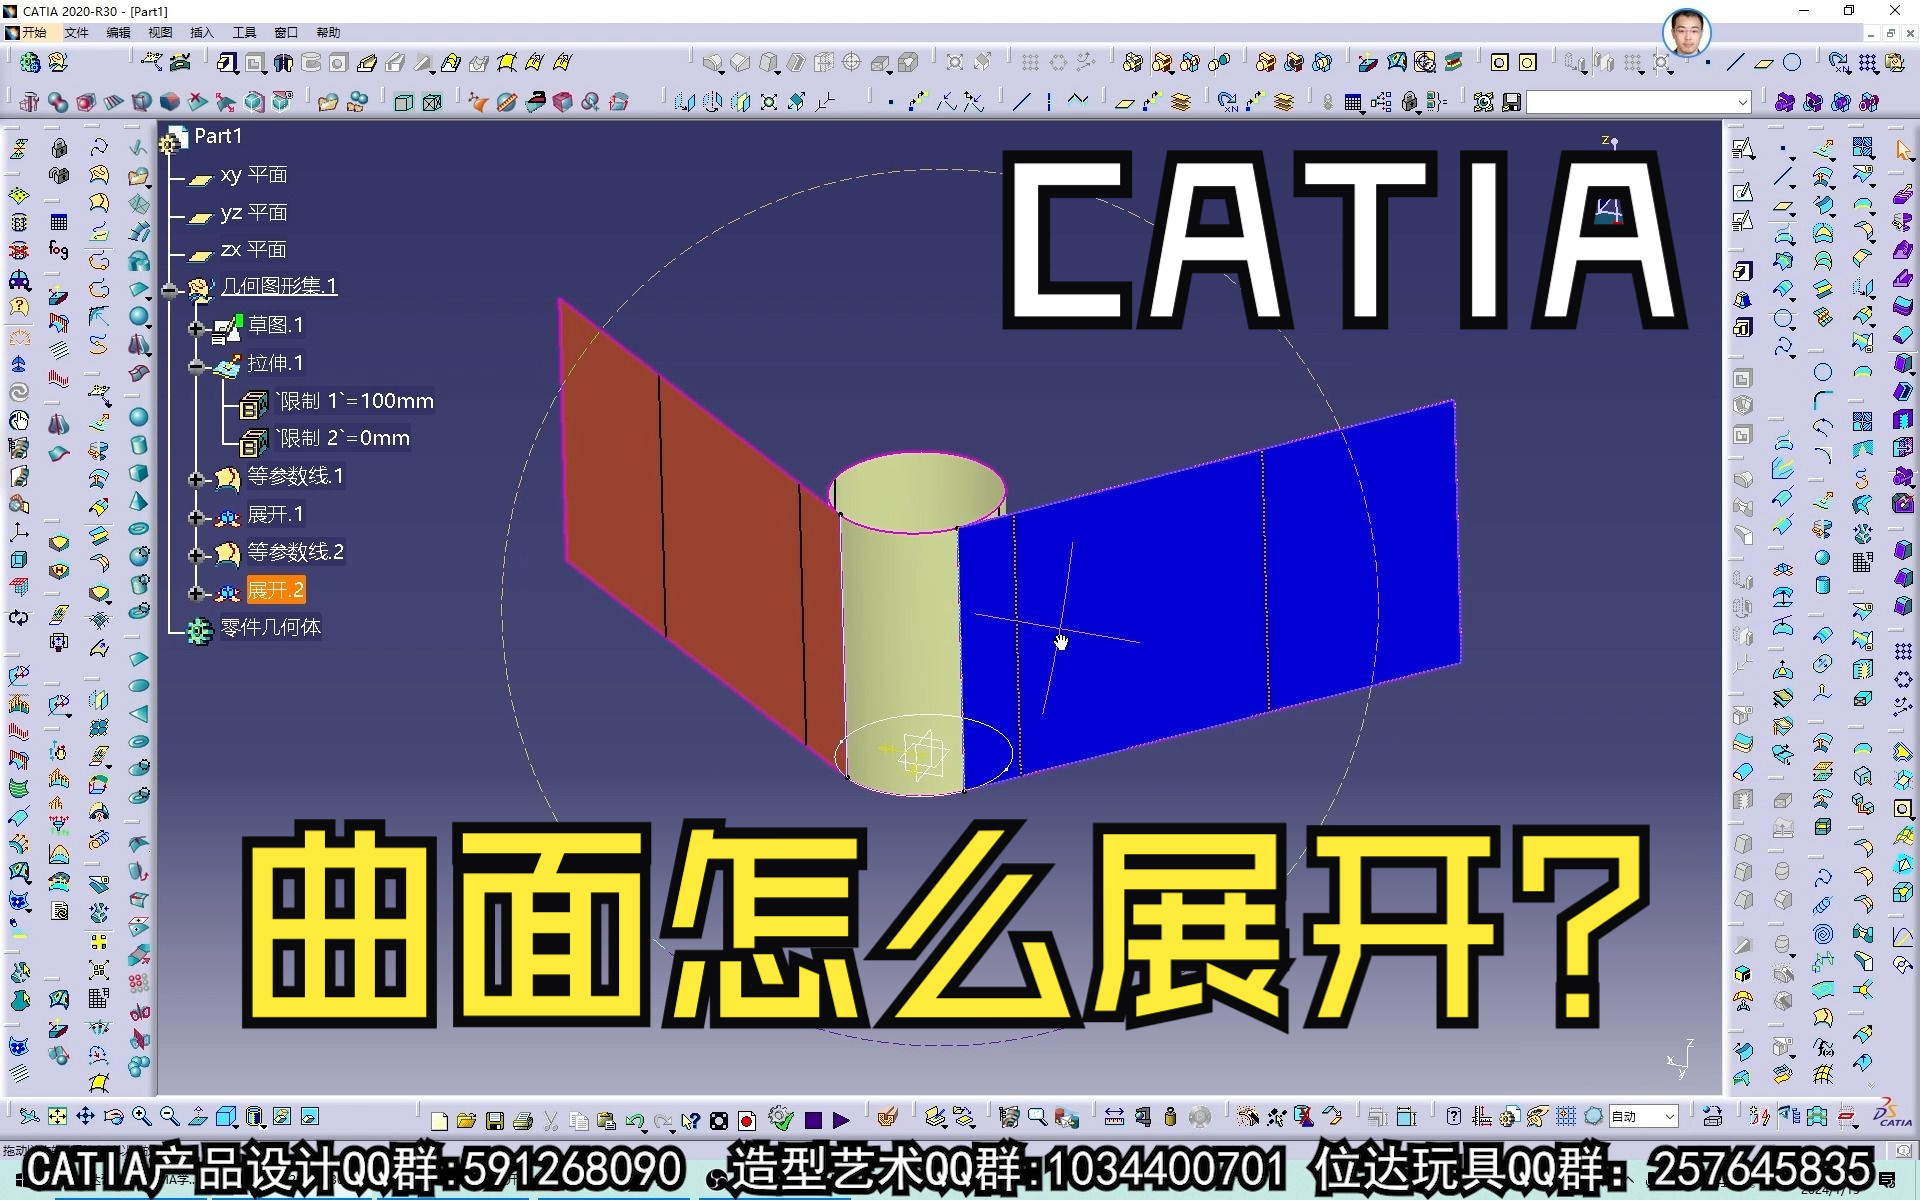Click the purple play triangle icon
The image size is (1920, 1200).
click(x=841, y=1120)
